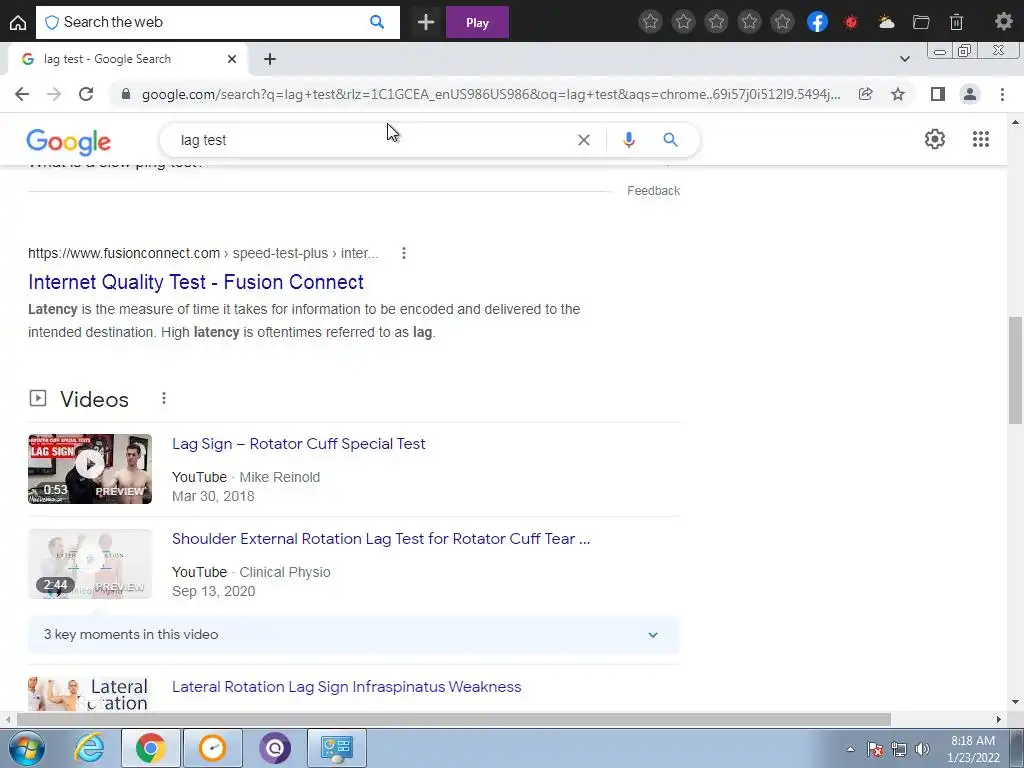Open 'Lag Sign – Rotator Cuff Special Test'
Screen dimensions: 1024x768
(x=299, y=444)
